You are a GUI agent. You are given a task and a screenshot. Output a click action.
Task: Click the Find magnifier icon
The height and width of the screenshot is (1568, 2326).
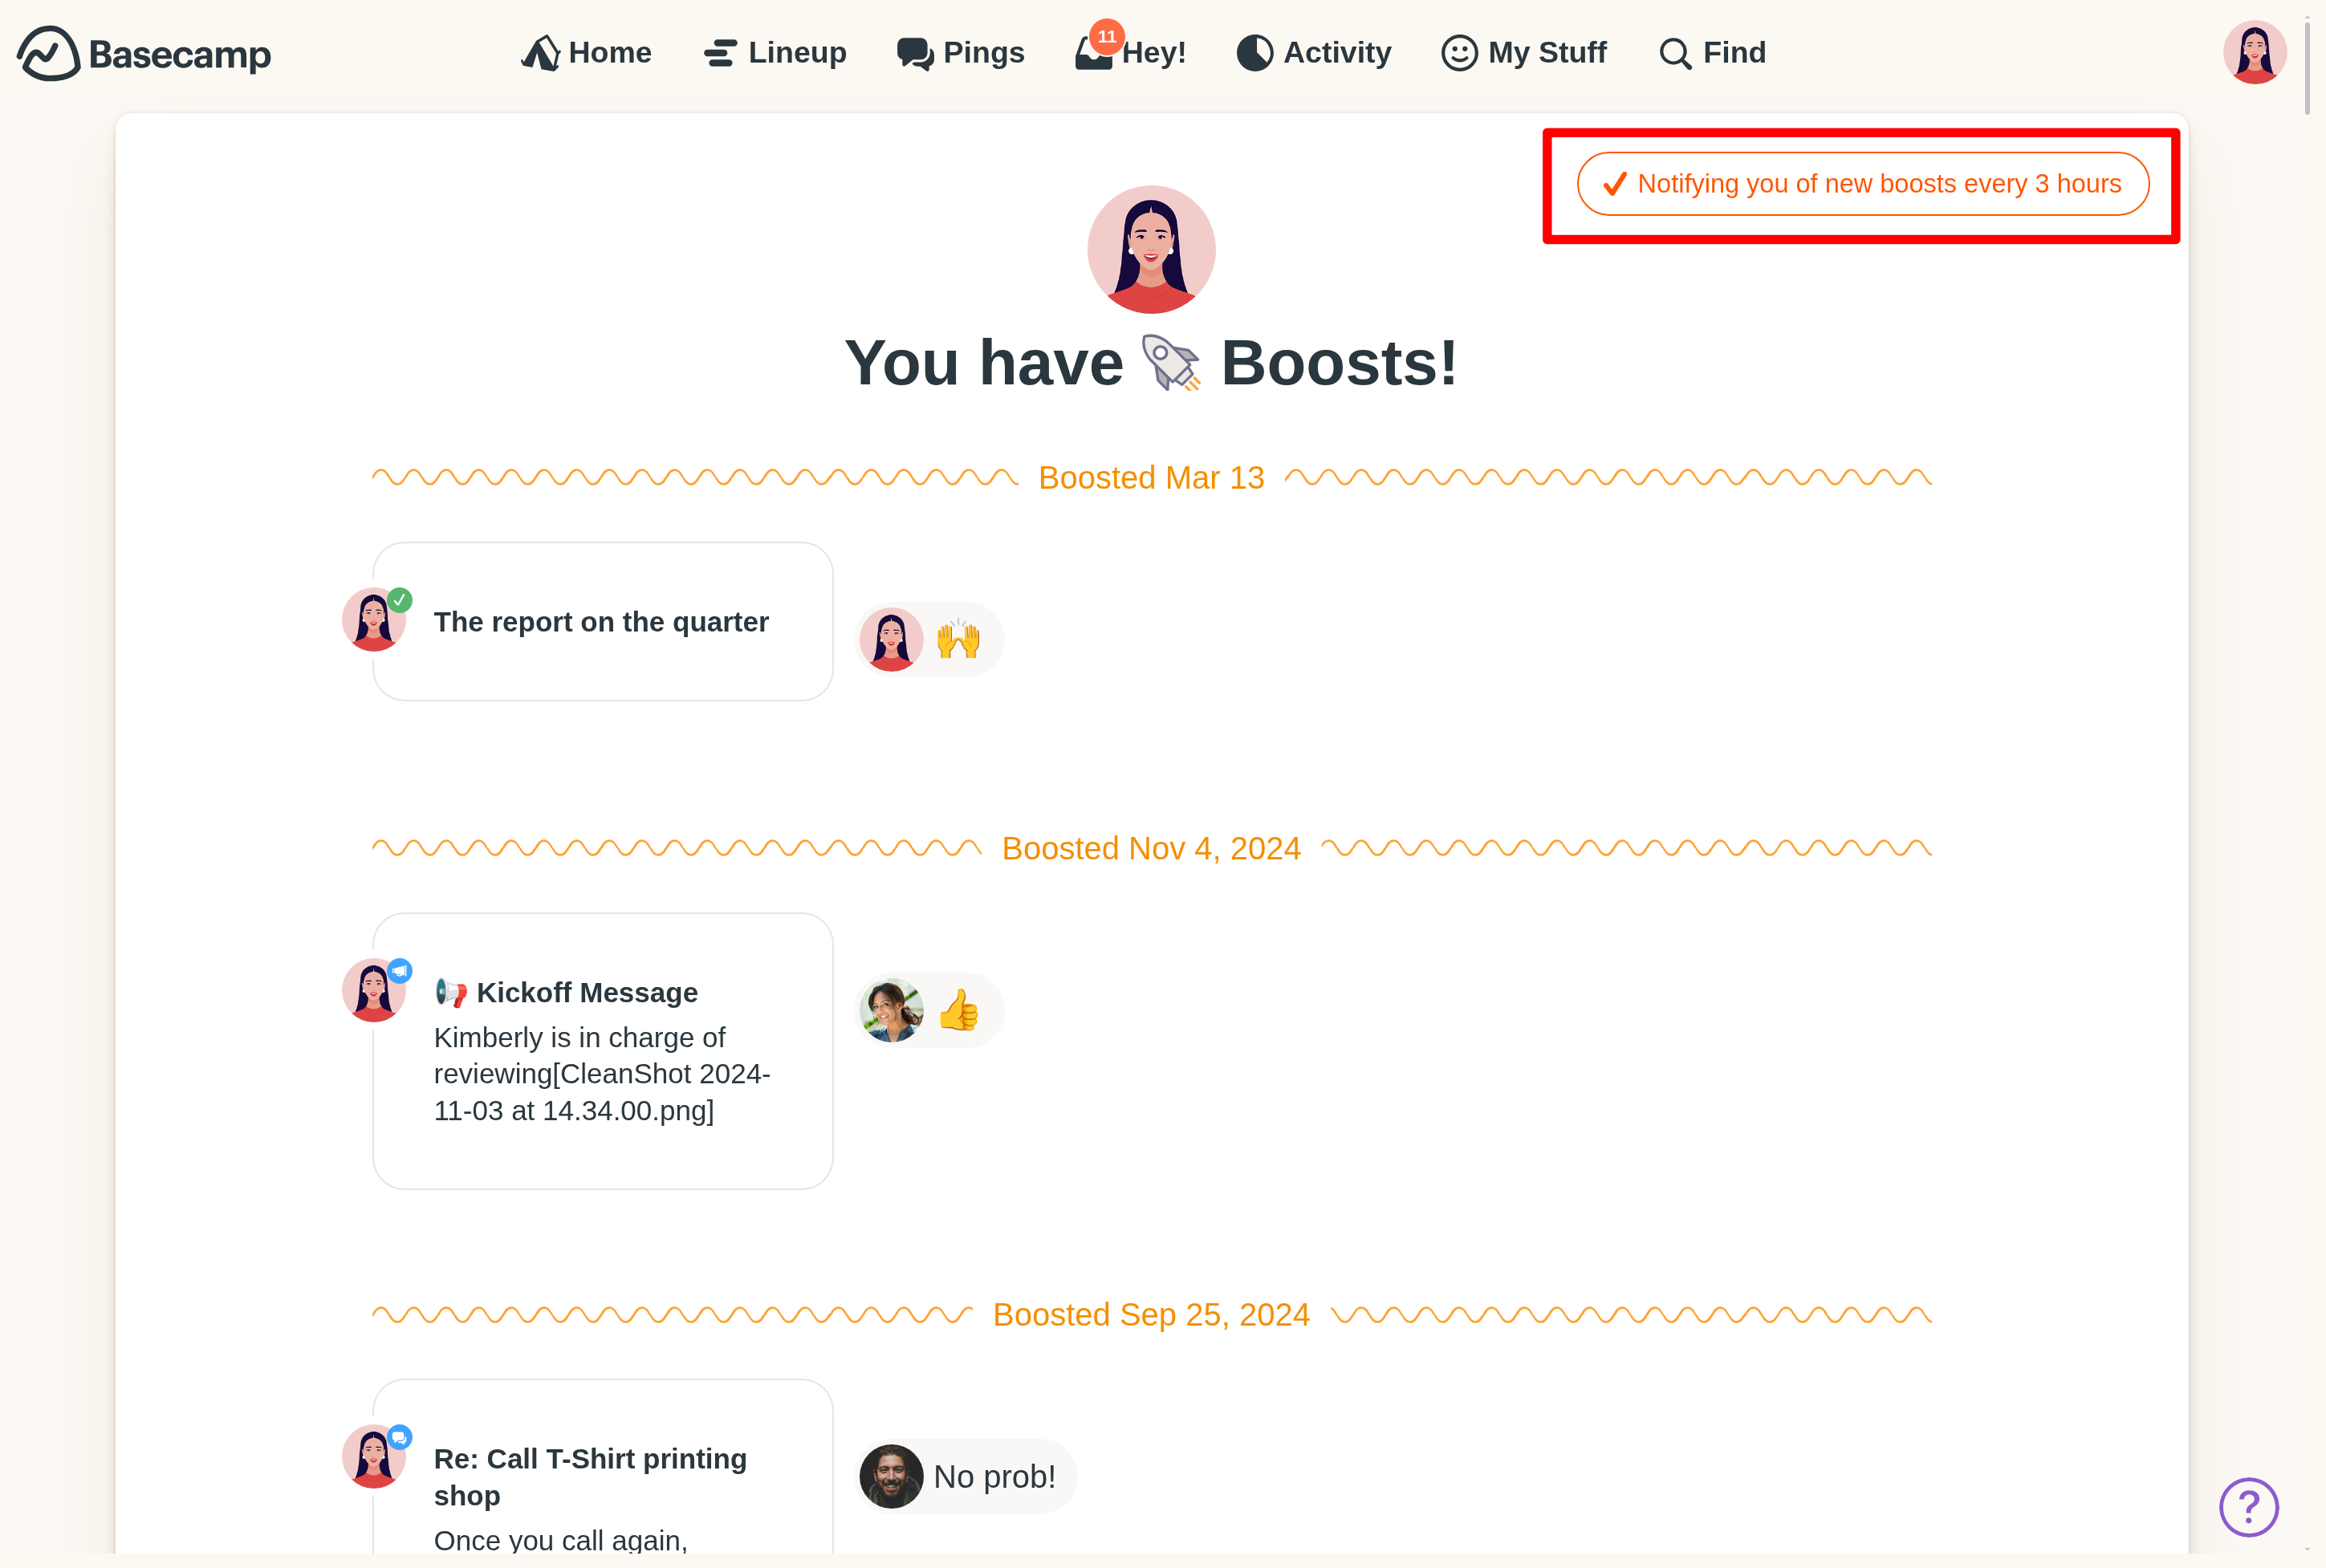[1675, 53]
